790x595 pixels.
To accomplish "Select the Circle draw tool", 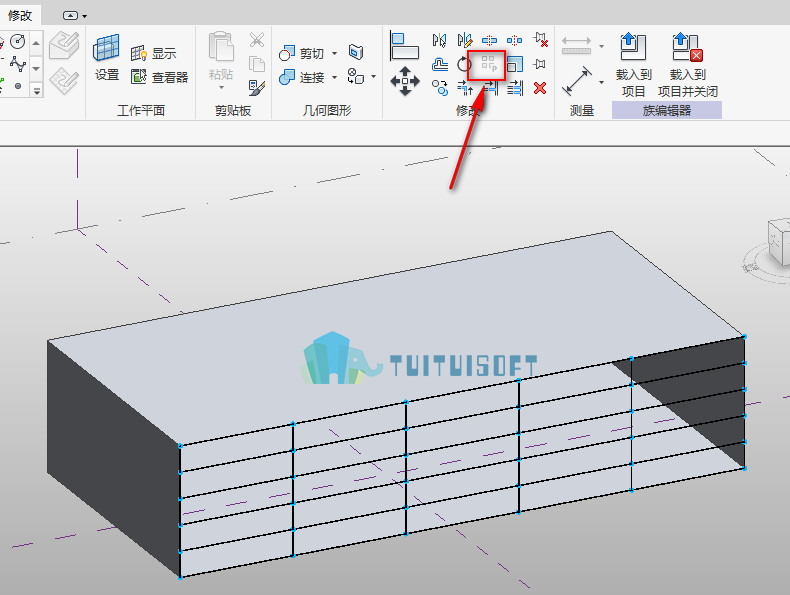I will pos(18,41).
